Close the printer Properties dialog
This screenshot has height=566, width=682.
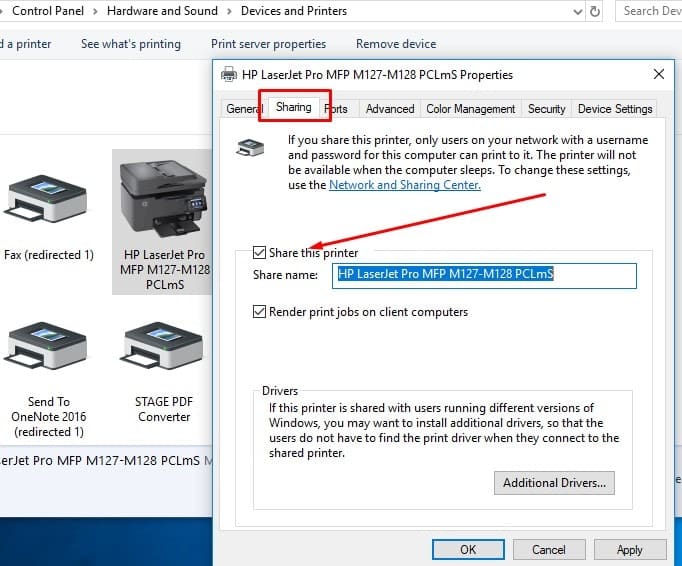pyautogui.click(x=658, y=75)
